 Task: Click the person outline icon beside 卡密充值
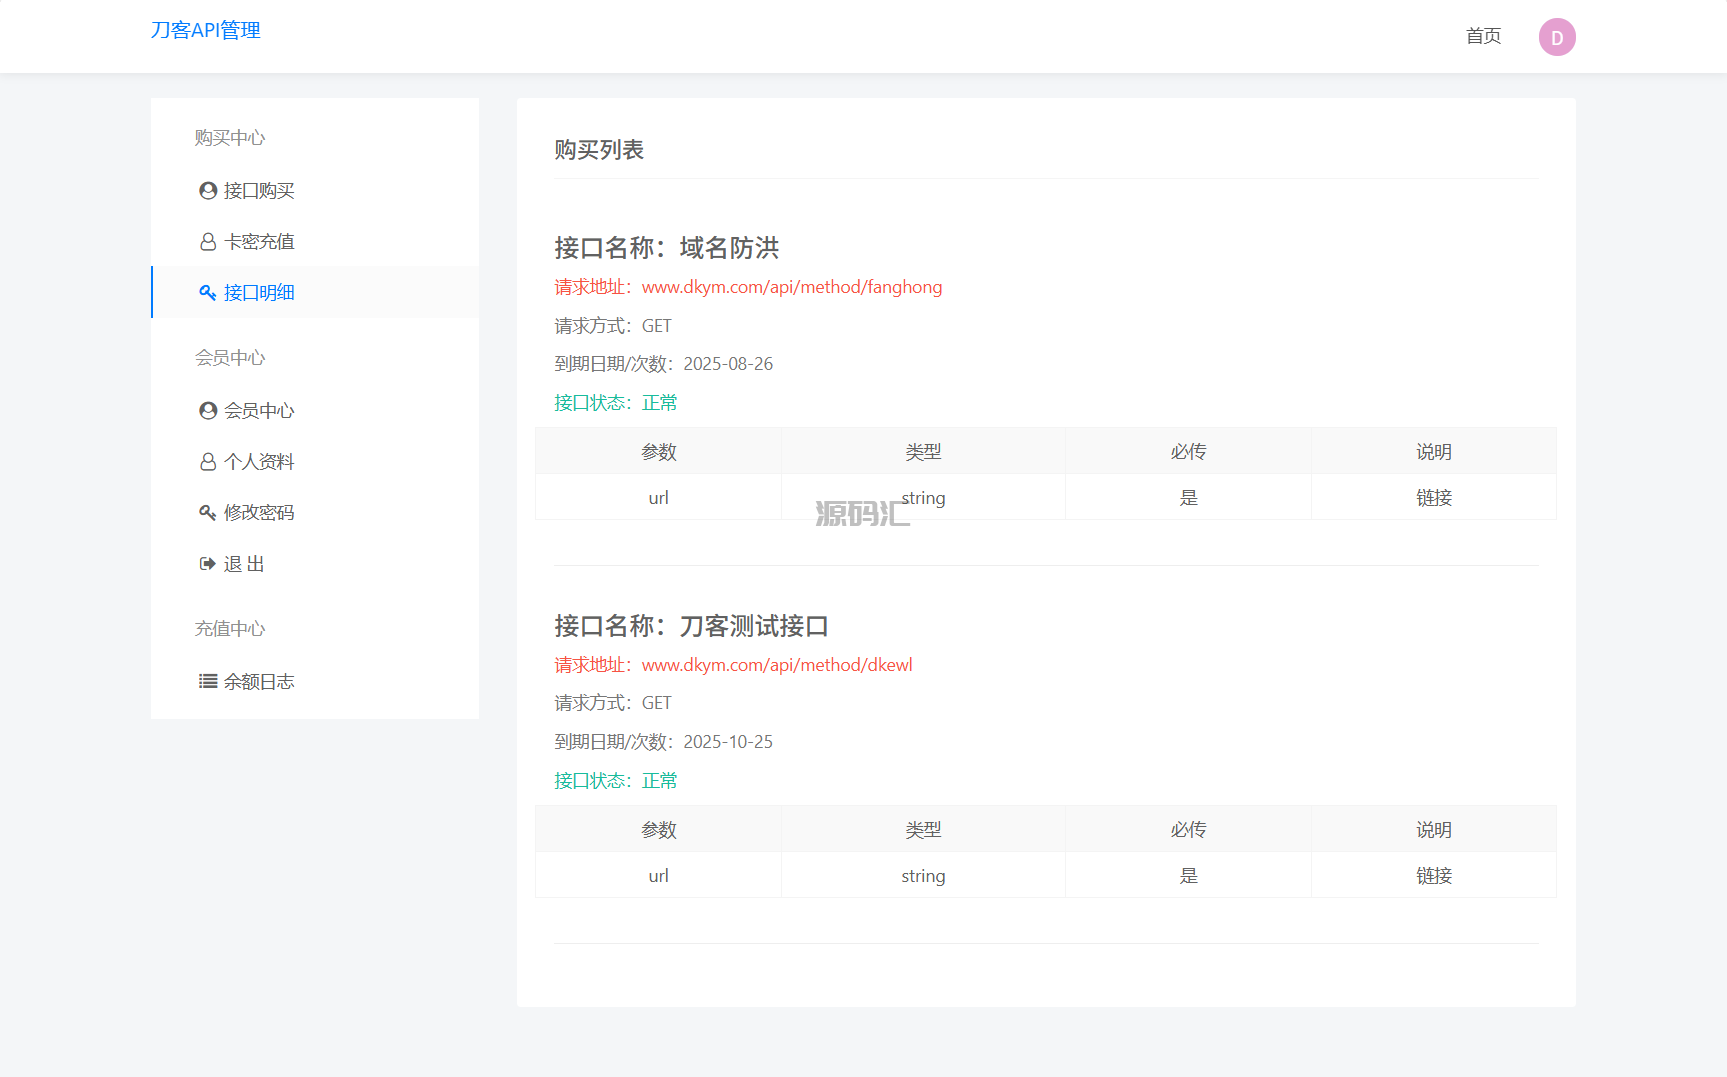[208, 242]
